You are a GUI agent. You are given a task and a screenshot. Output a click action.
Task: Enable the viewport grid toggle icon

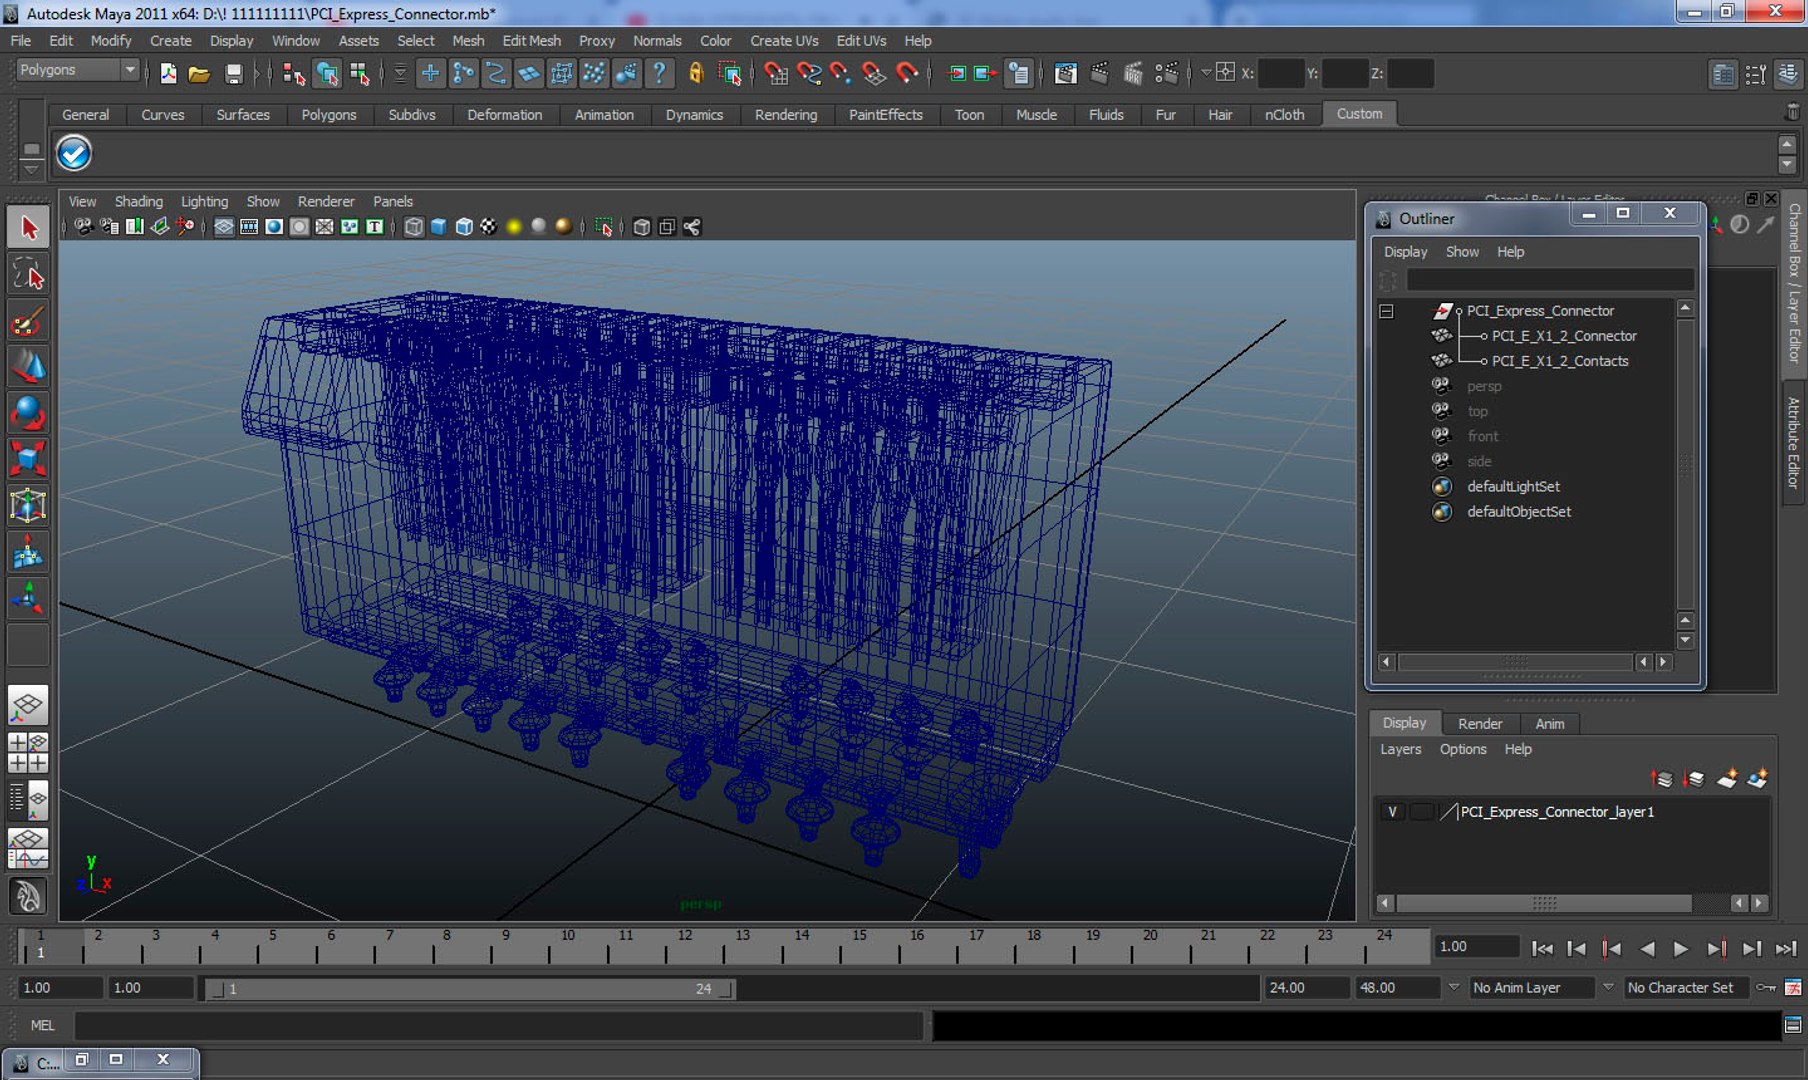tap(224, 227)
